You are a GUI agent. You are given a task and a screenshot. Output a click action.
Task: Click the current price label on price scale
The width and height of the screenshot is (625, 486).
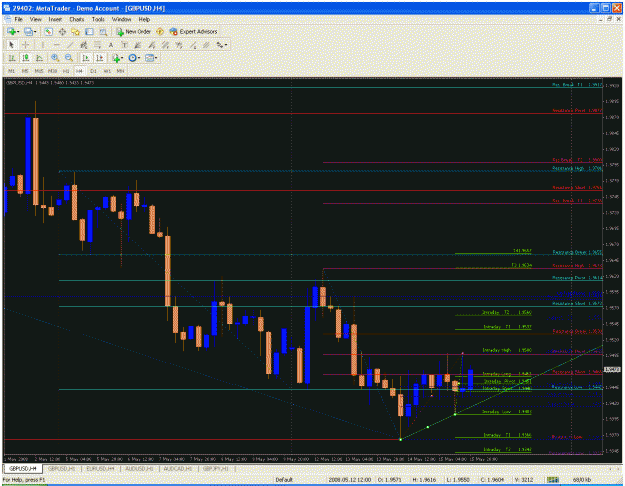[612, 370]
